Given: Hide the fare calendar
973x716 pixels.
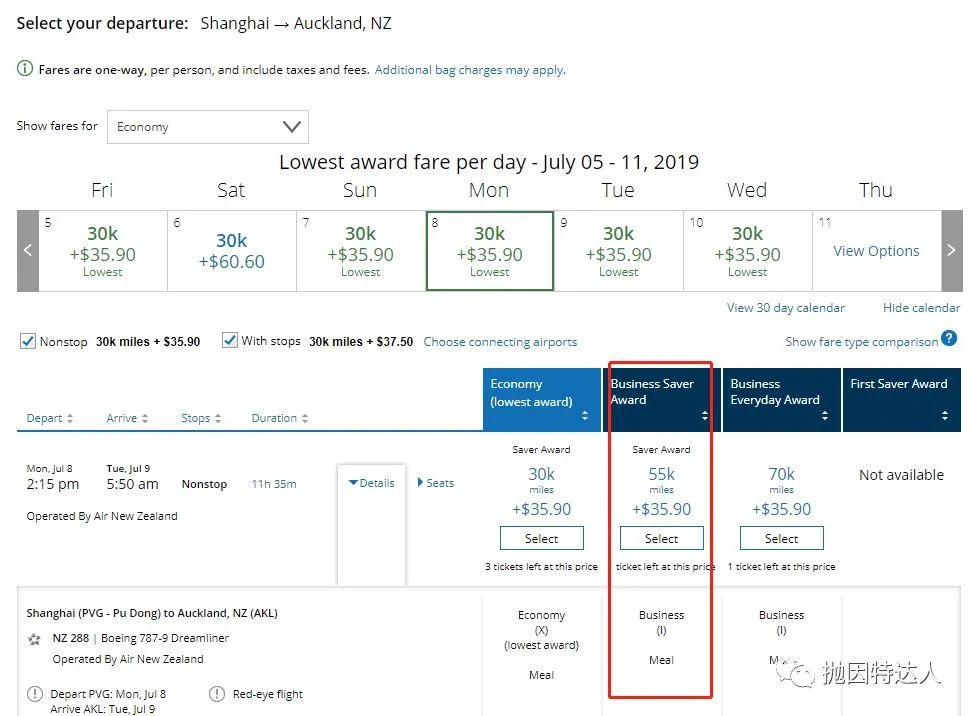Looking at the screenshot, I should (x=921, y=307).
